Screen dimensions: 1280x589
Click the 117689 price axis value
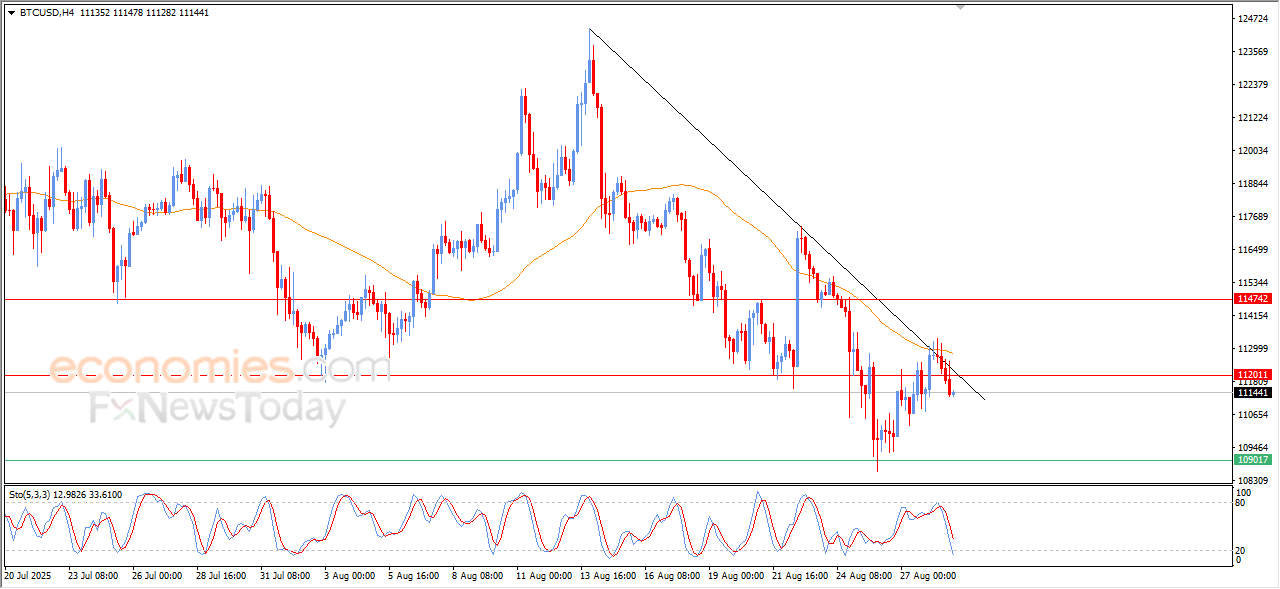tap(1254, 217)
